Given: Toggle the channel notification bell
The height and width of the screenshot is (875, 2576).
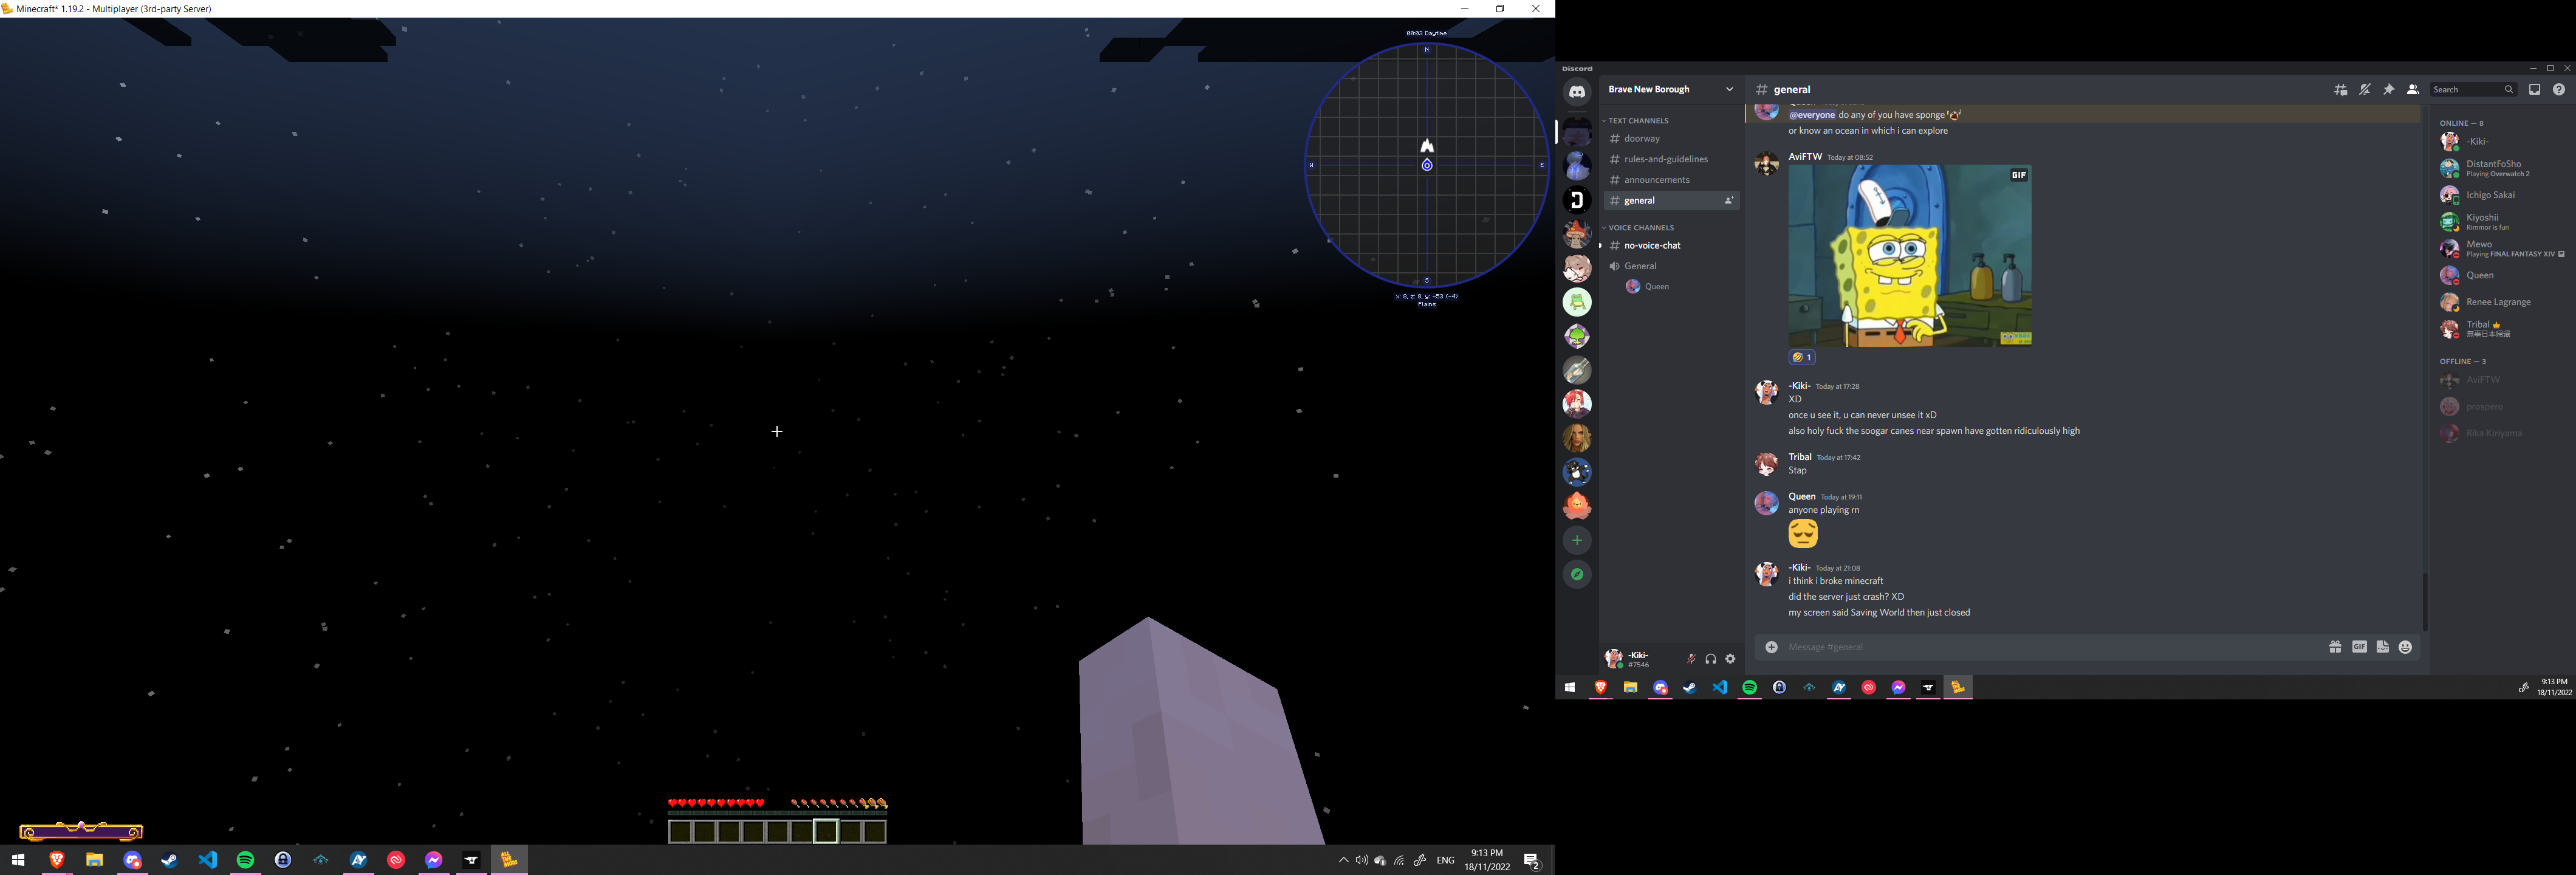Looking at the screenshot, I should coord(2365,90).
